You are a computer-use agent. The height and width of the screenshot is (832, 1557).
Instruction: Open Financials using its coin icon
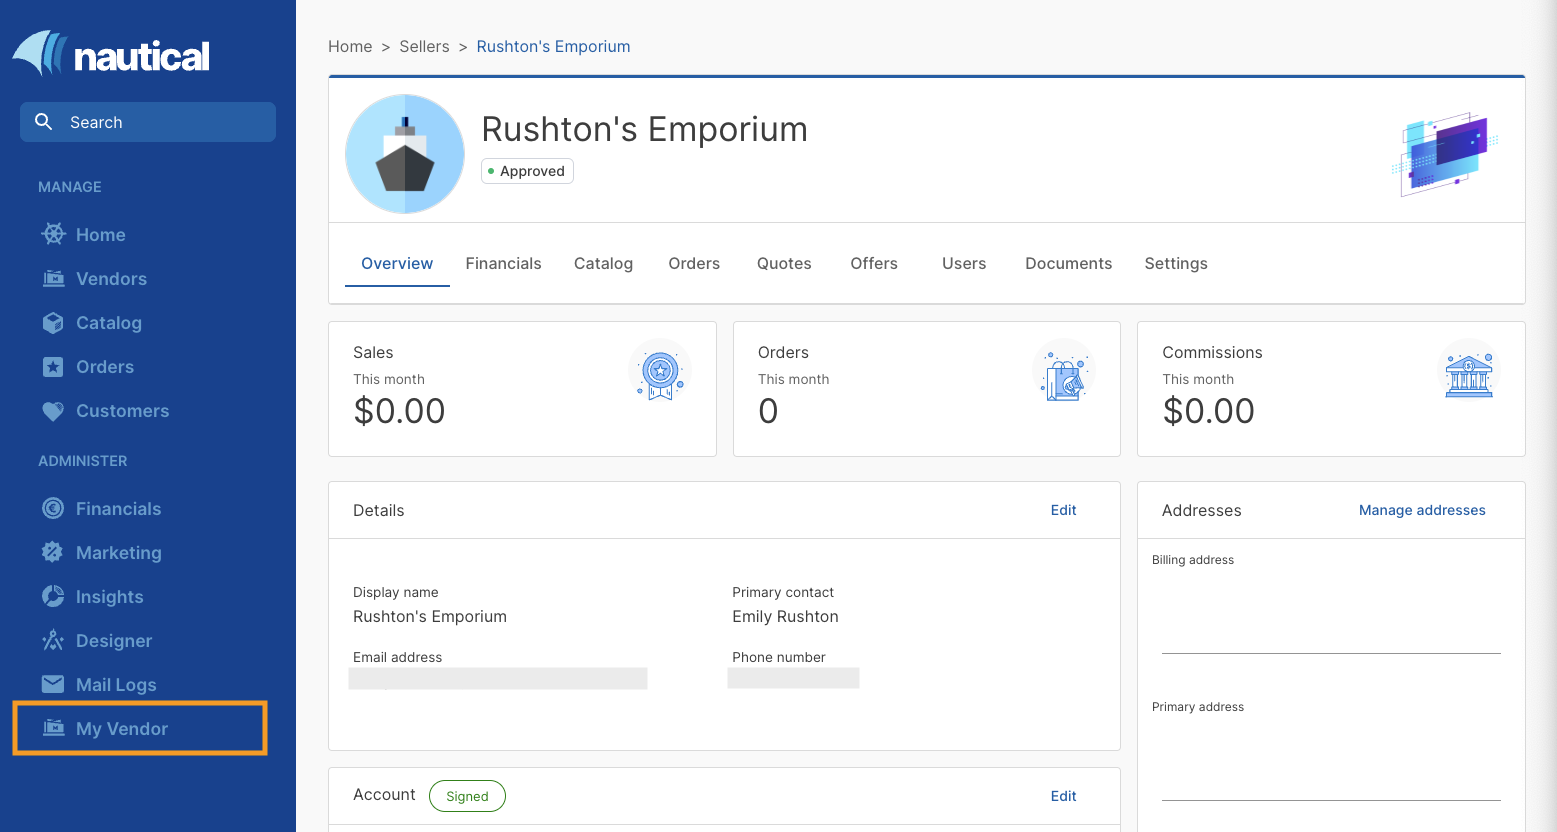pos(53,508)
